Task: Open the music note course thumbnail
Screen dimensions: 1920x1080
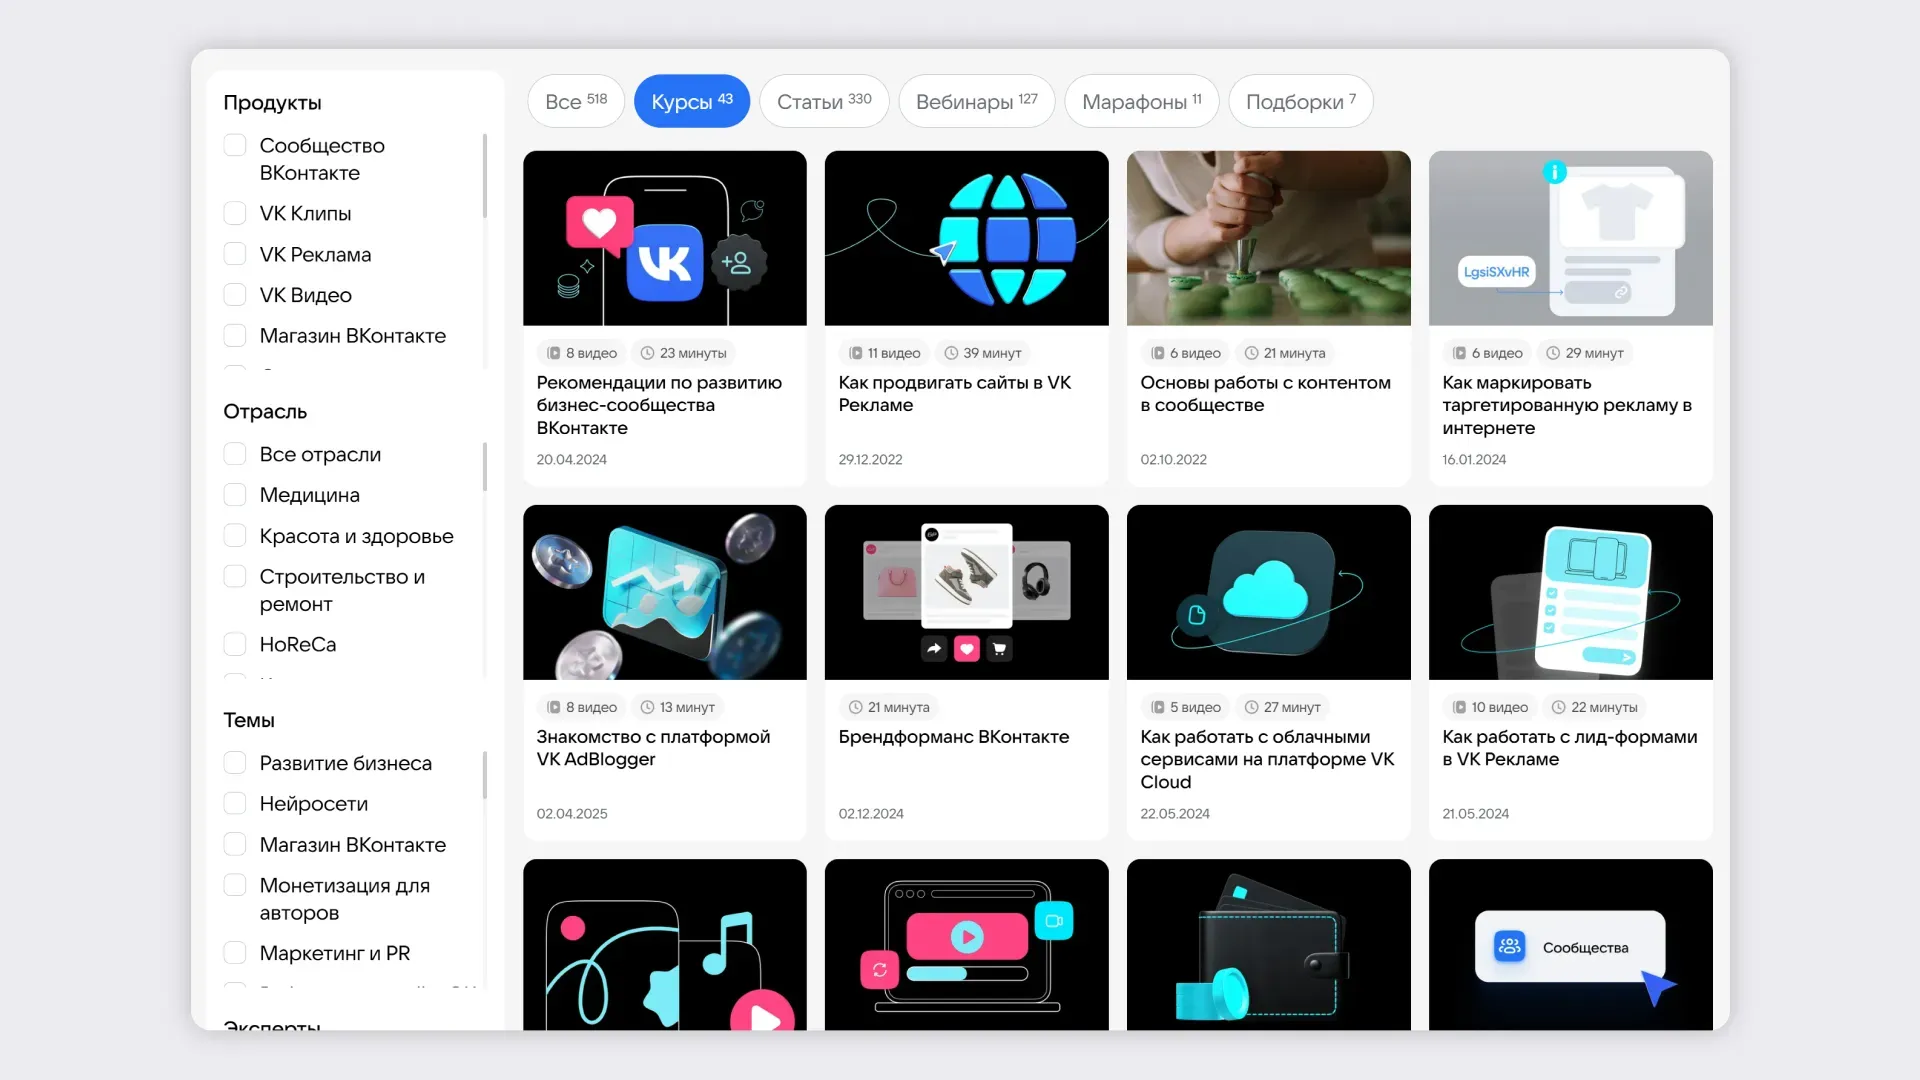Action: [x=665, y=944]
